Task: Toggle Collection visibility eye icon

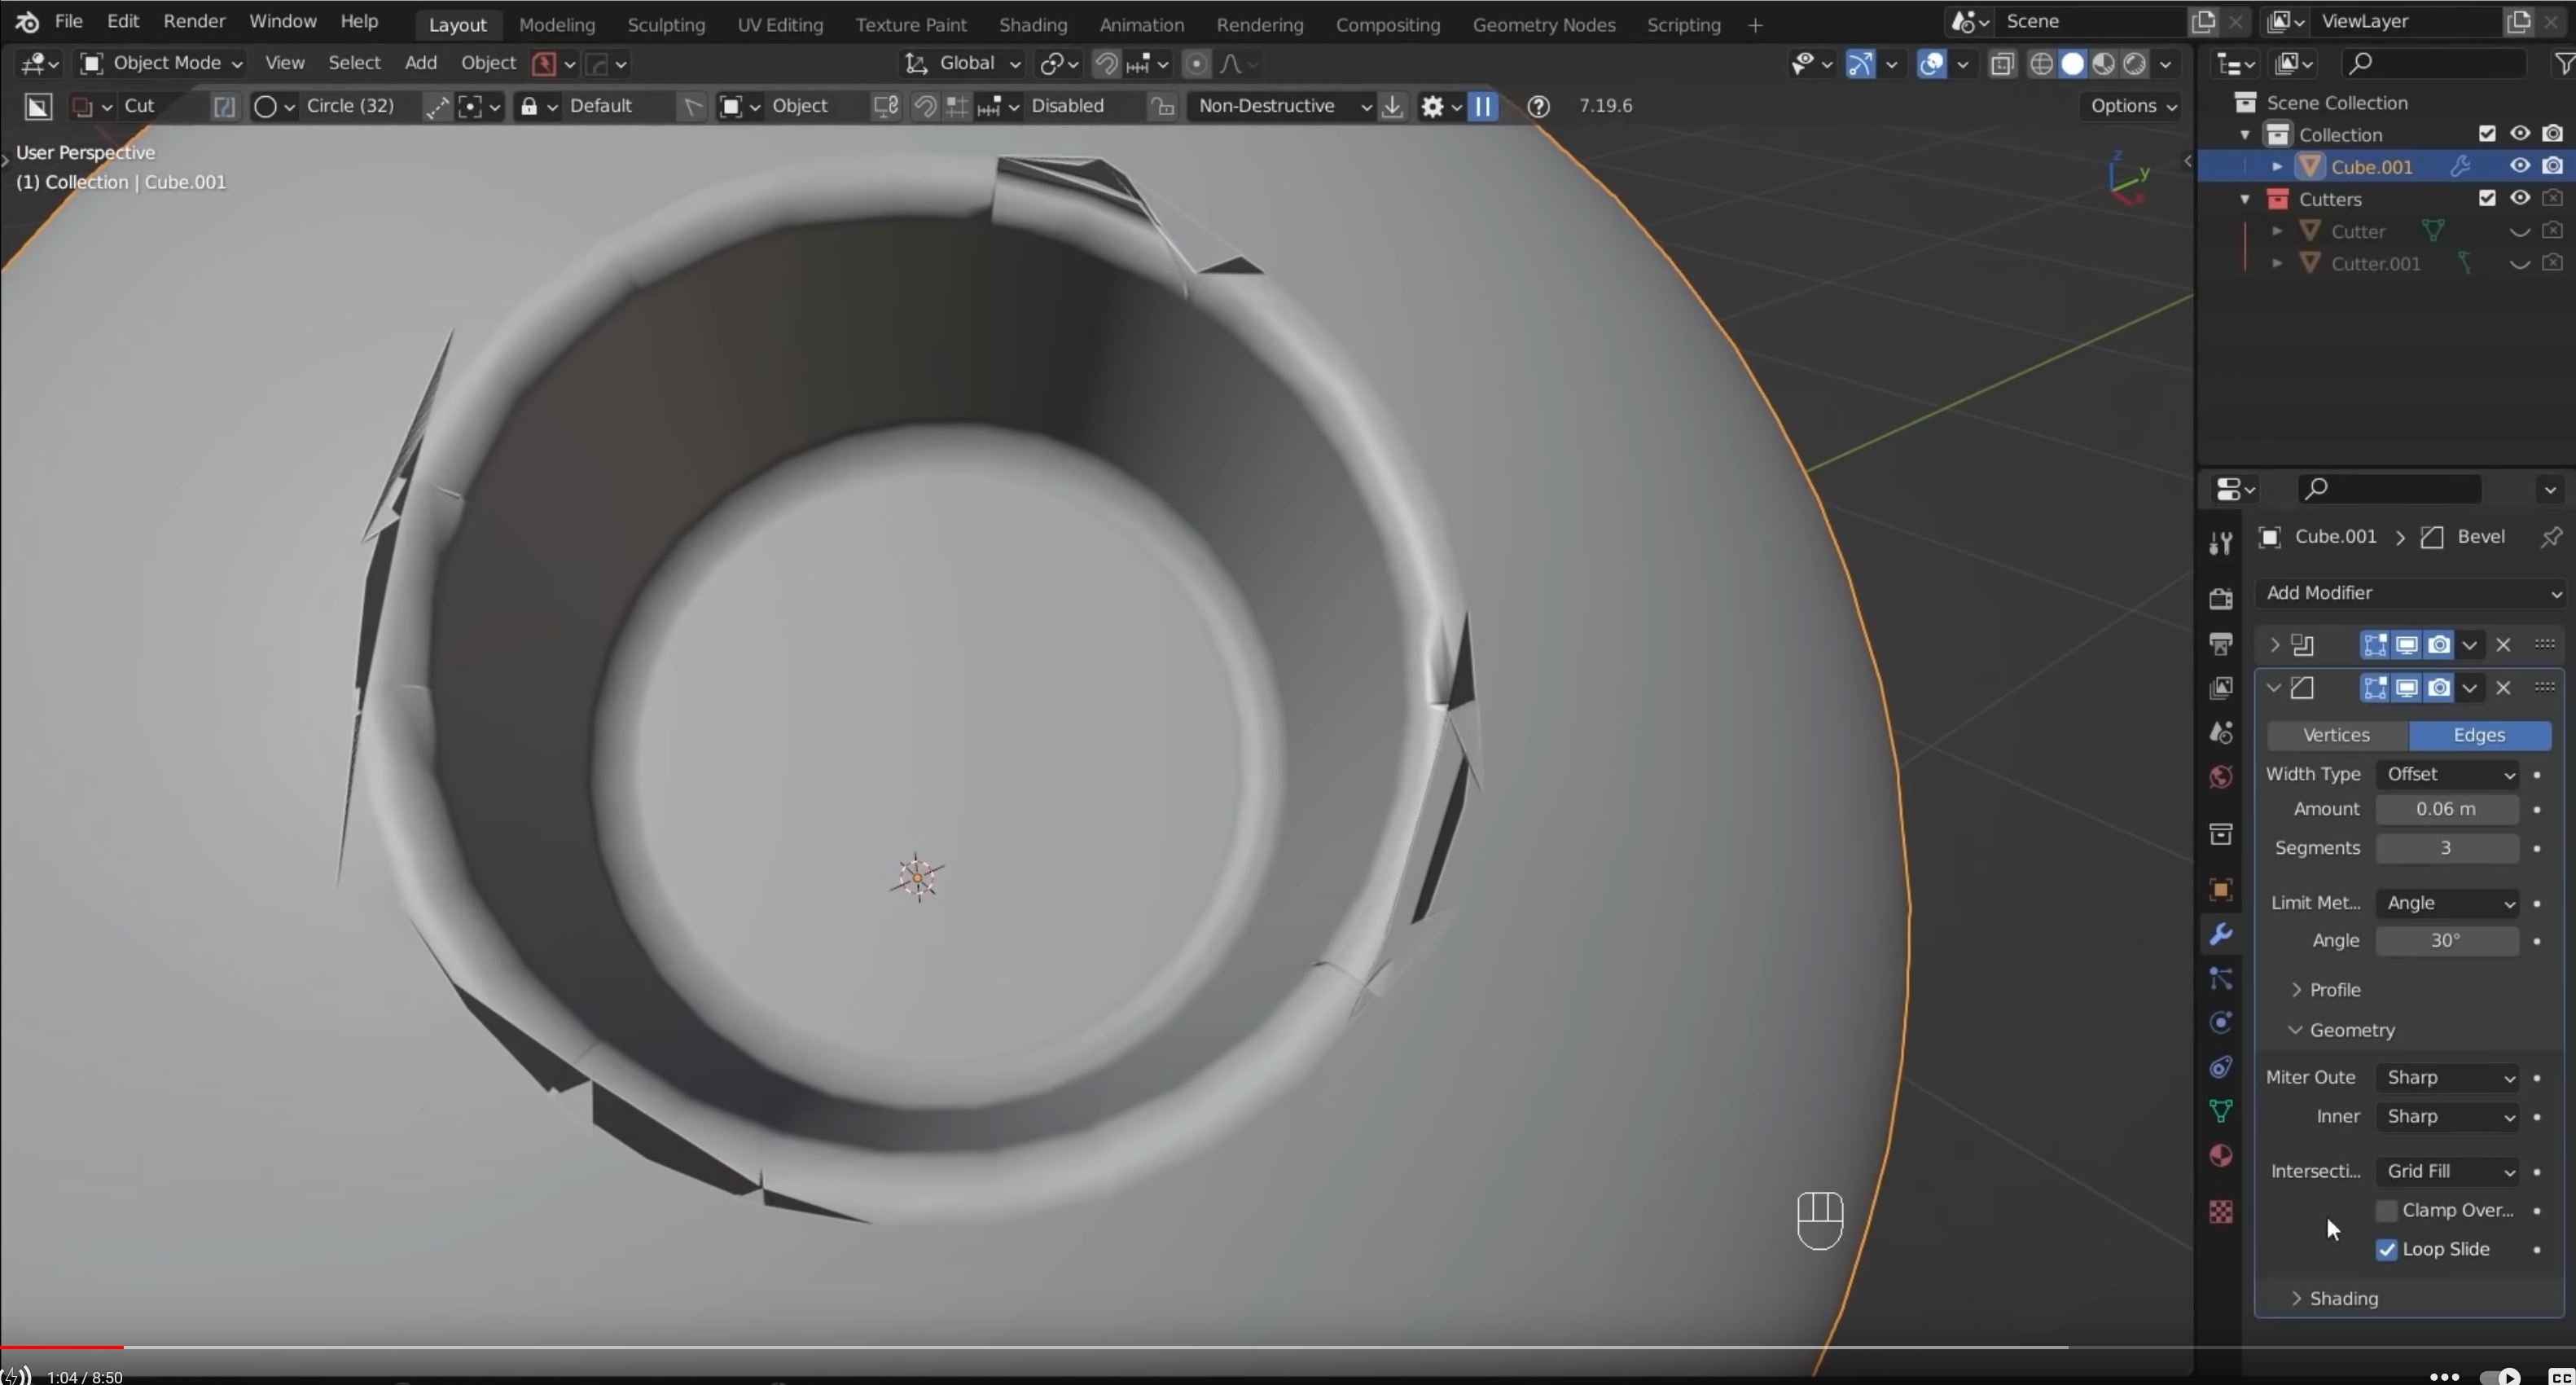Action: pos(2519,134)
